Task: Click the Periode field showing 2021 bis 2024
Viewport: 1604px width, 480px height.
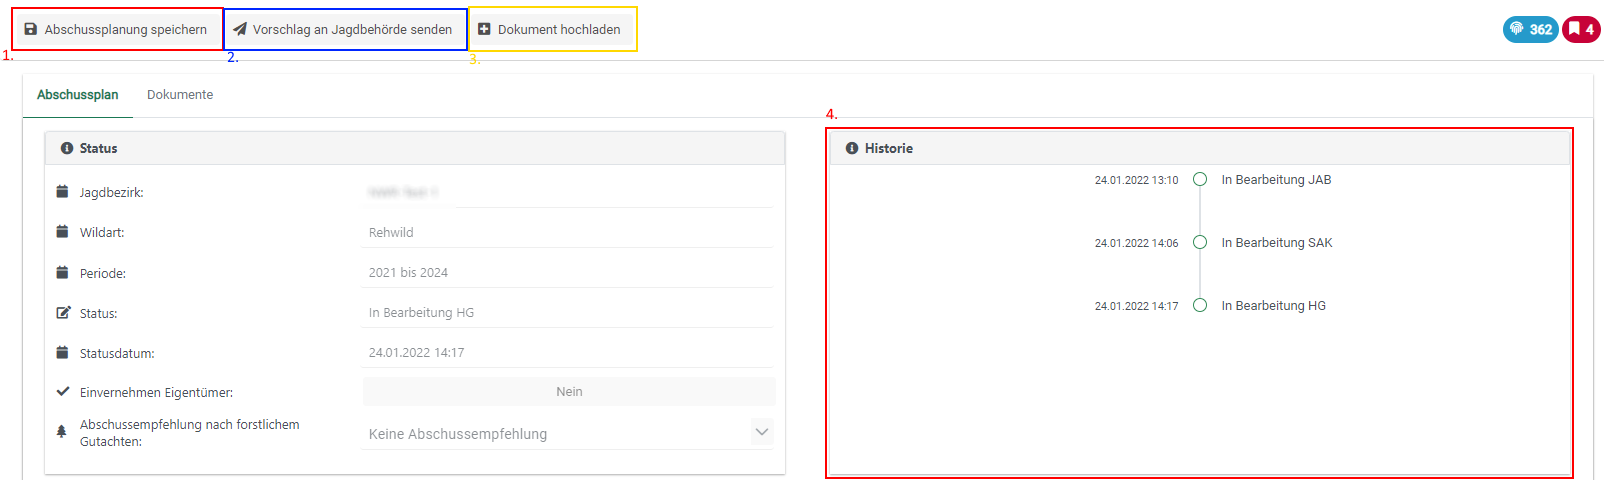Action: point(567,273)
